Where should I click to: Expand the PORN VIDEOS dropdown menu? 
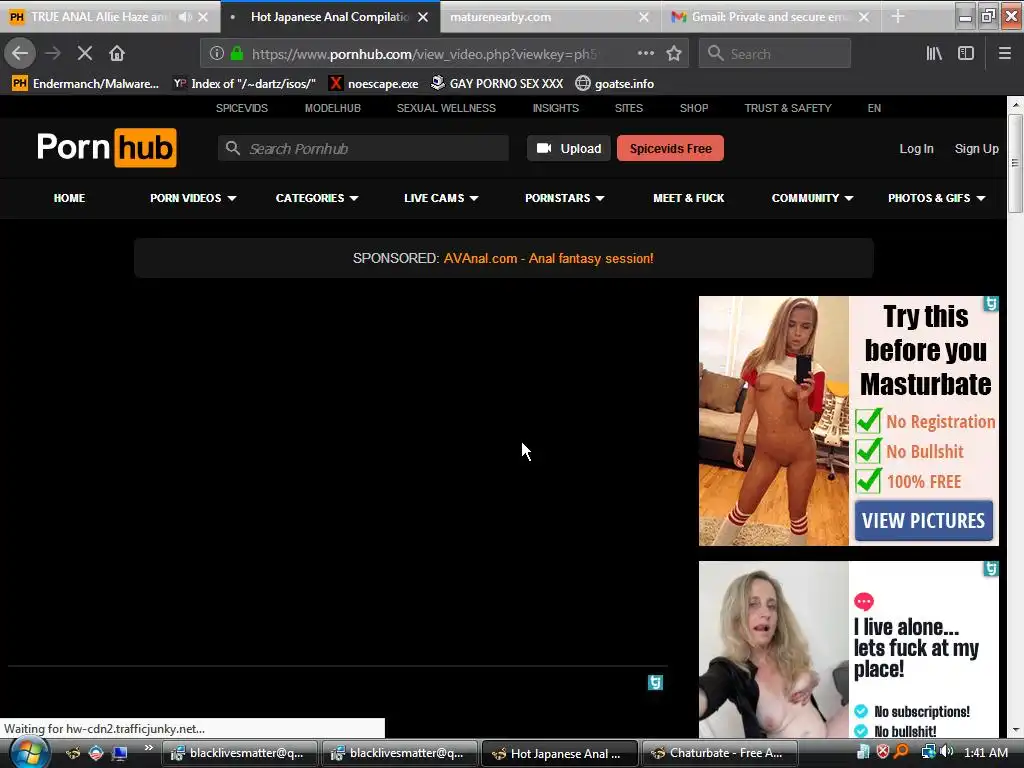click(x=193, y=198)
